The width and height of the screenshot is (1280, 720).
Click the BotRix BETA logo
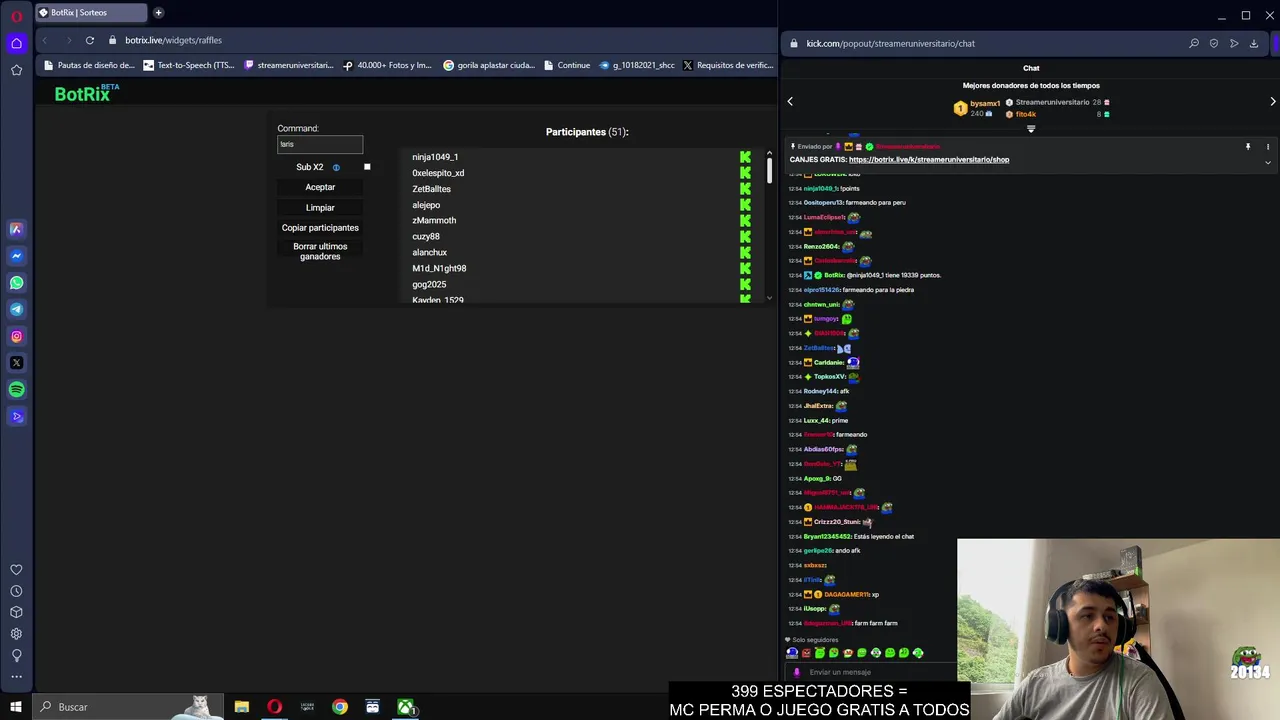pyautogui.click(x=87, y=93)
